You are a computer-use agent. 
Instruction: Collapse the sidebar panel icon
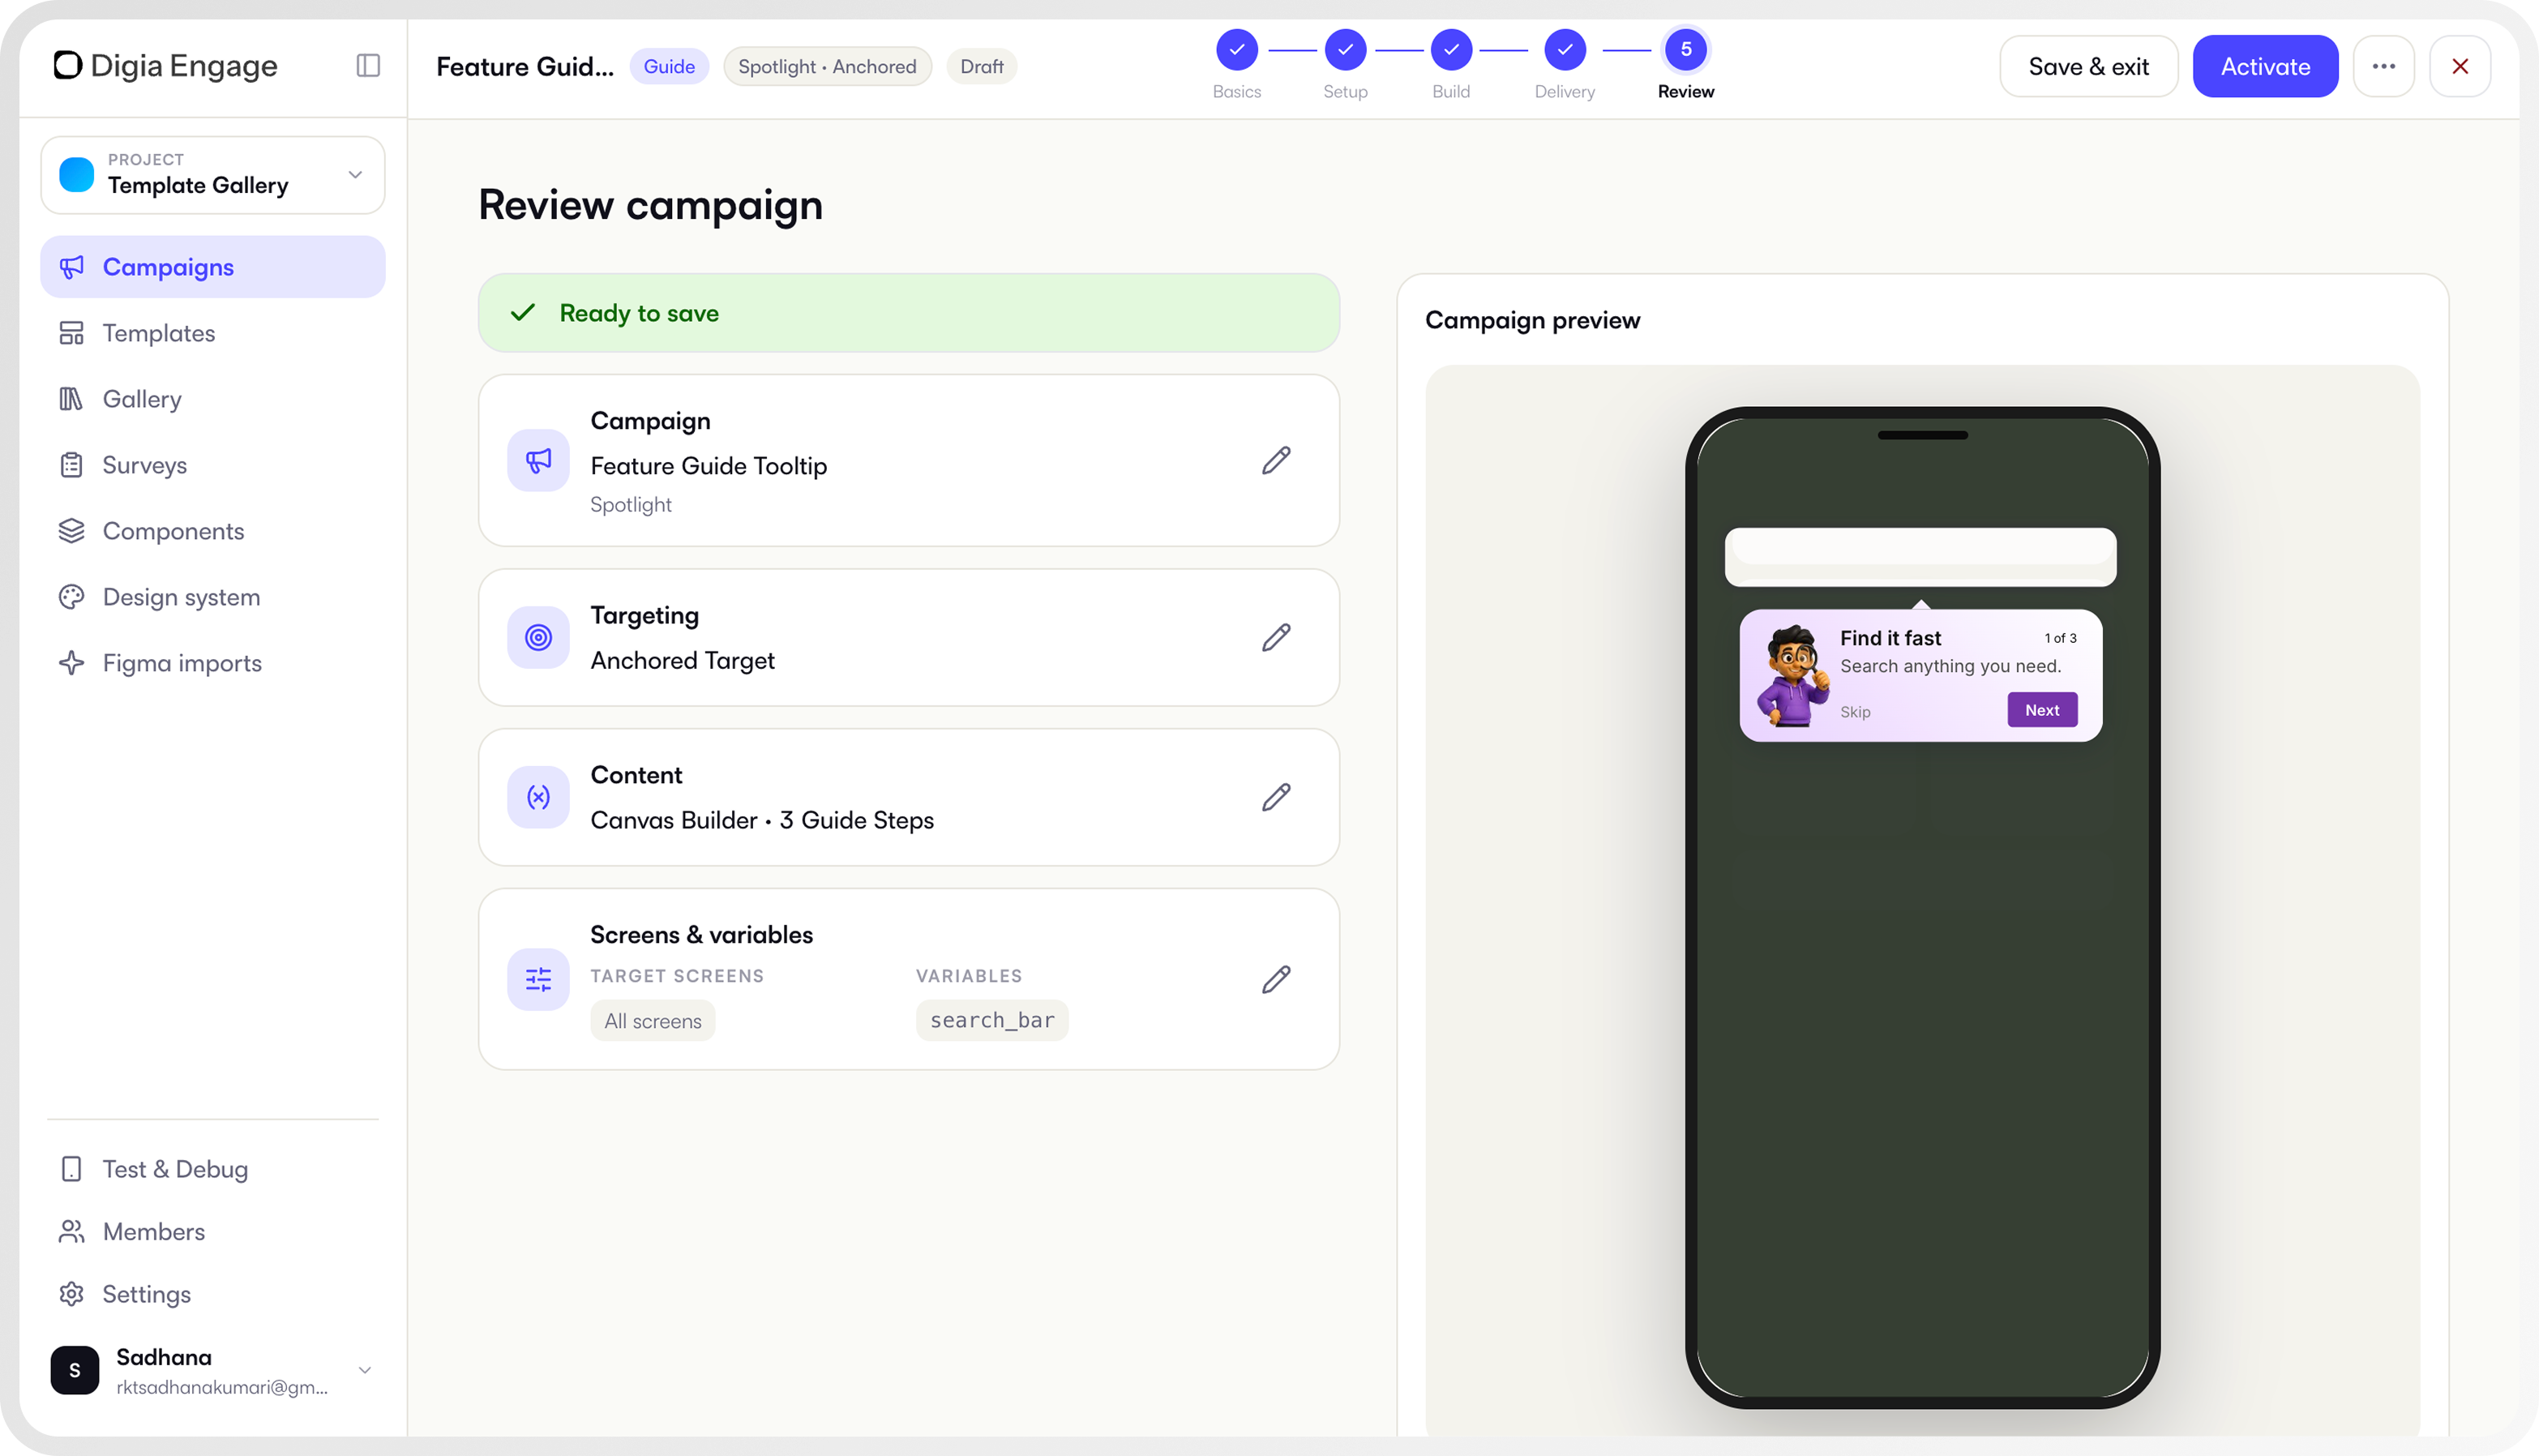(368, 66)
